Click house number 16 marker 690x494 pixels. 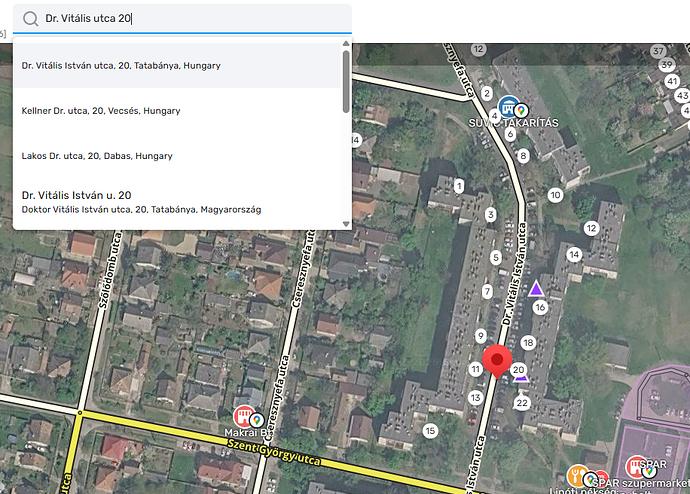pyautogui.click(x=540, y=307)
